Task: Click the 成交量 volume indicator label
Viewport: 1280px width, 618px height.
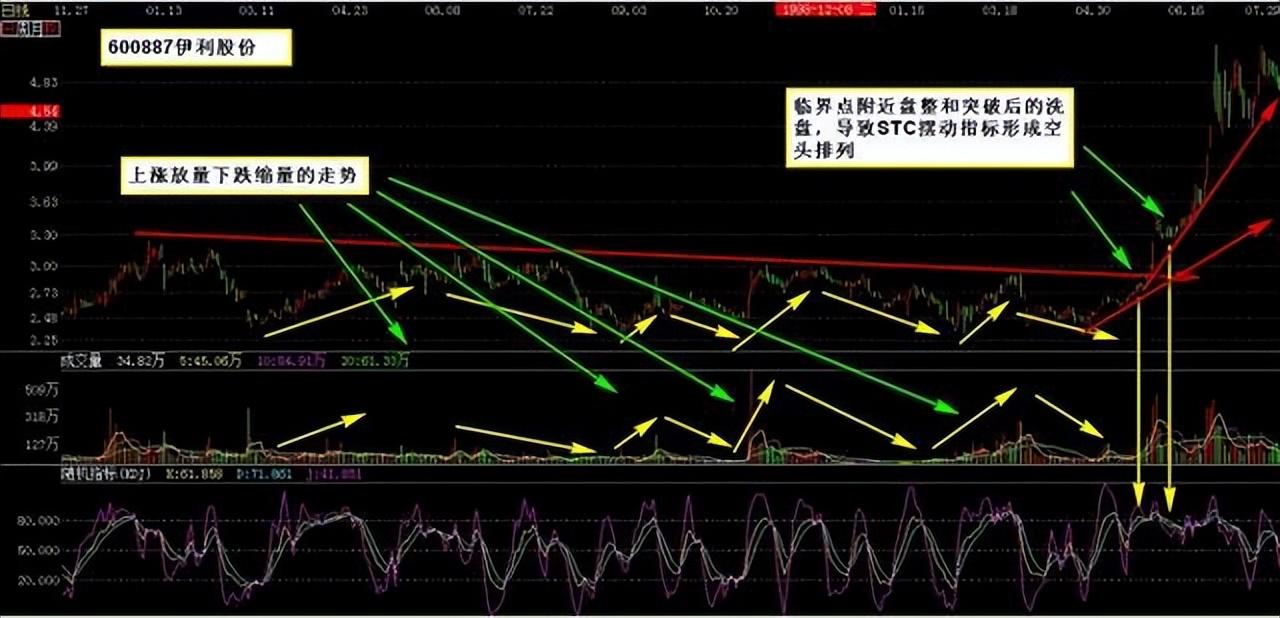Action: pyautogui.click(x=83, y=360)
